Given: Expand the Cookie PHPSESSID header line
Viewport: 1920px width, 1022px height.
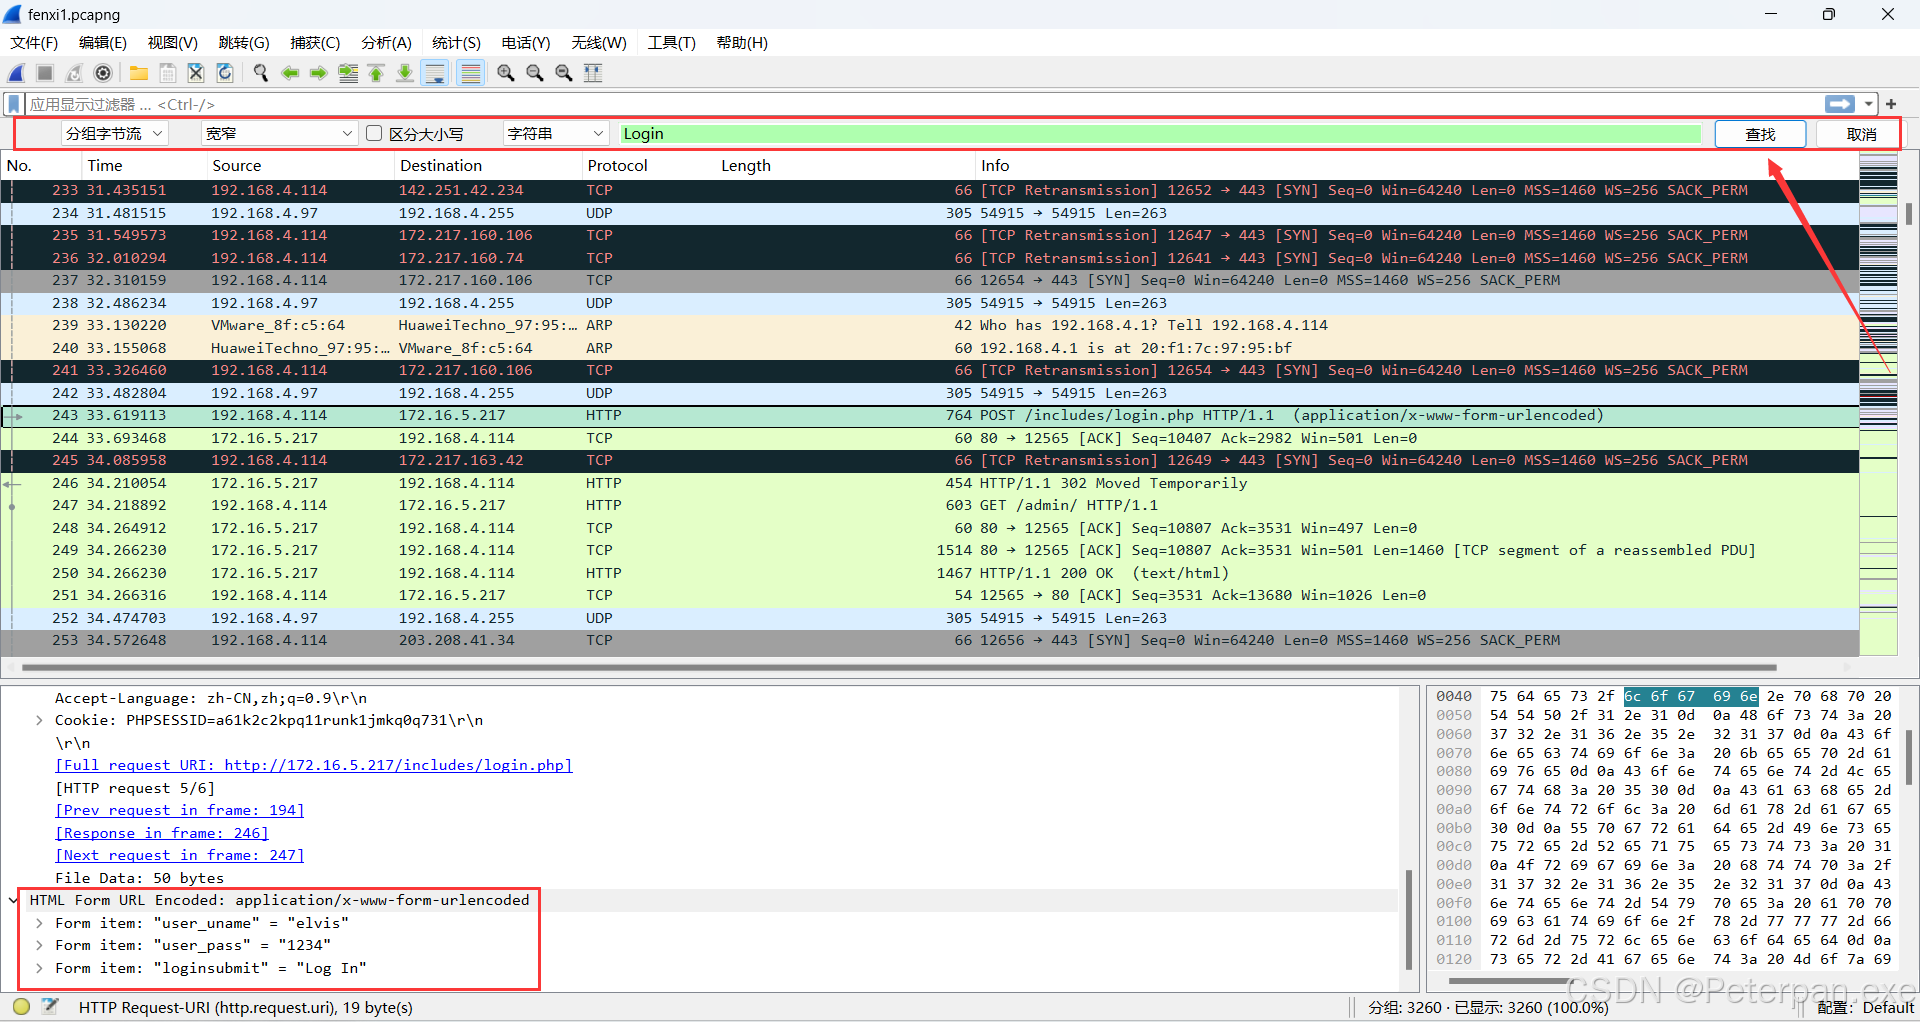Looking at the screenshot, I should 39,720.
